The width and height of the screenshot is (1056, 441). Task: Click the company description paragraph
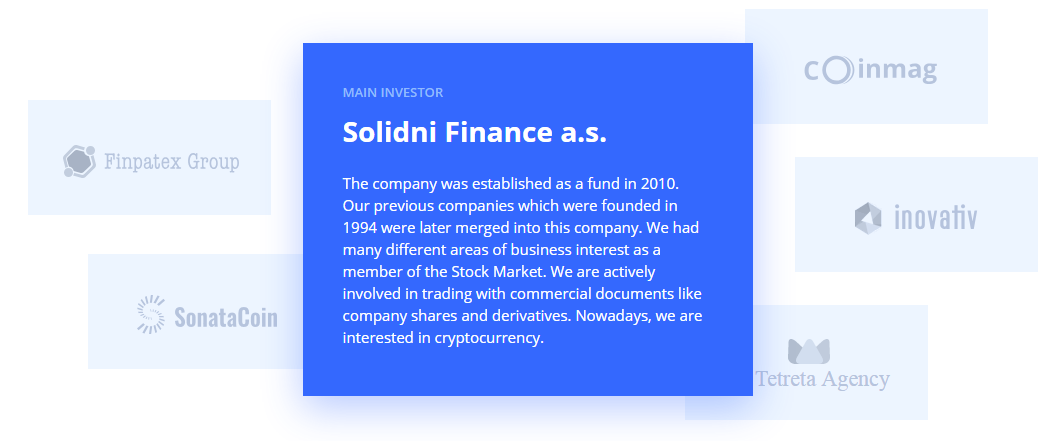click(522, 261)
